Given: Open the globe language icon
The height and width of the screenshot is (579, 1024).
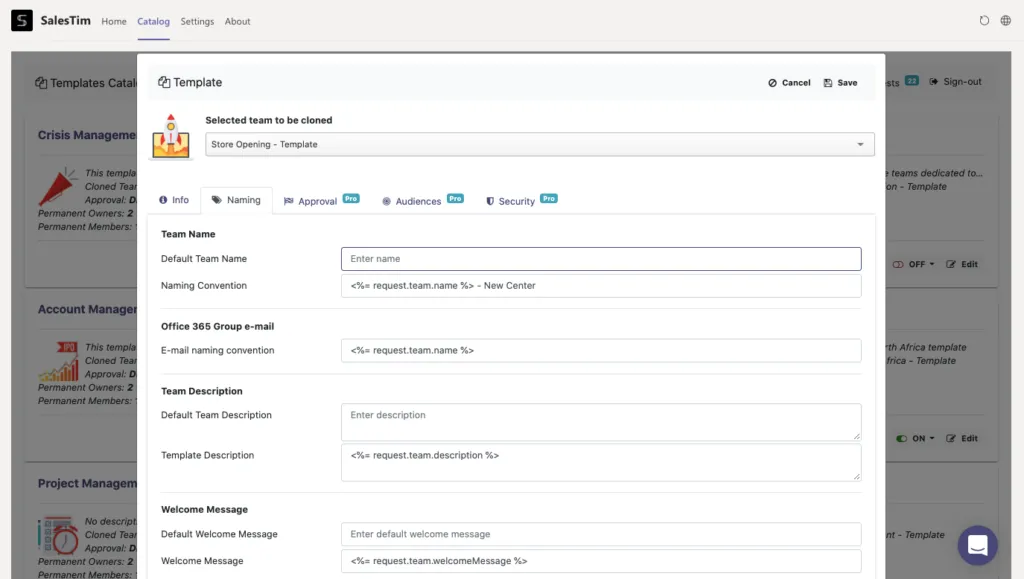Looking at the screenshot, I should pos(1006,21).
